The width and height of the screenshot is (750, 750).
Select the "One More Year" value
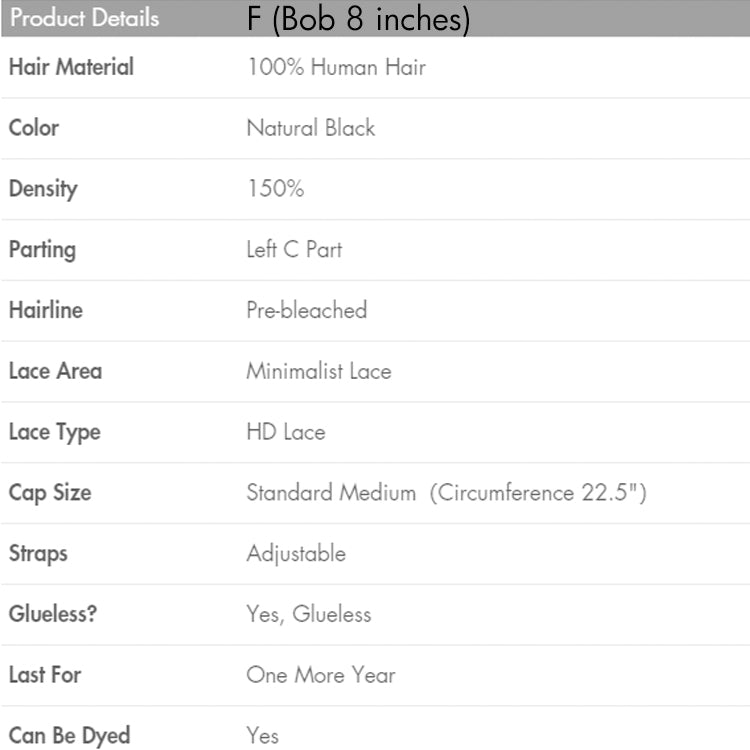coord(321,675)
